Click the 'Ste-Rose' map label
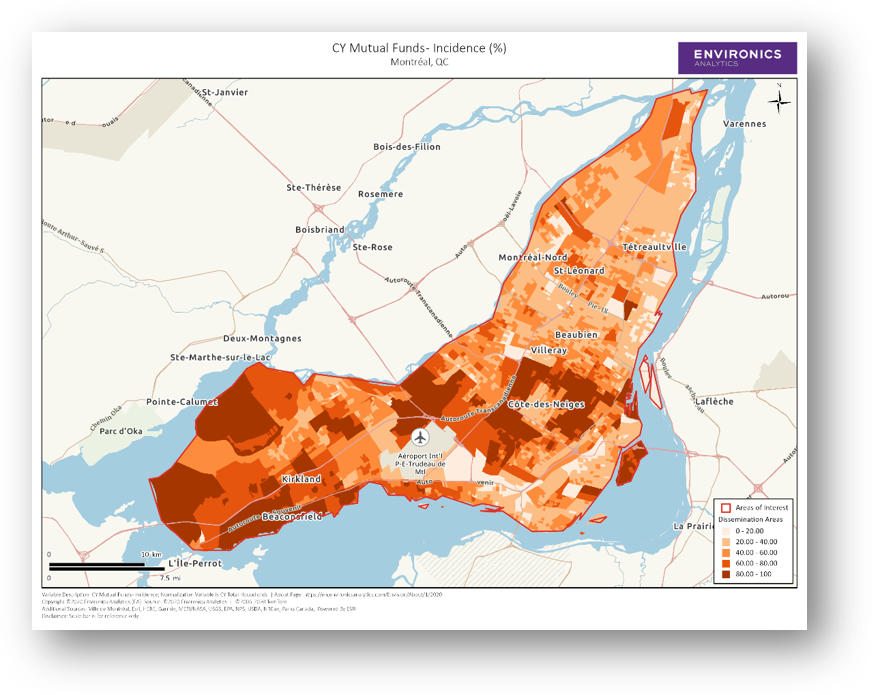The width and height of the screenshot is (872, 695). click(x=373, y=247)
